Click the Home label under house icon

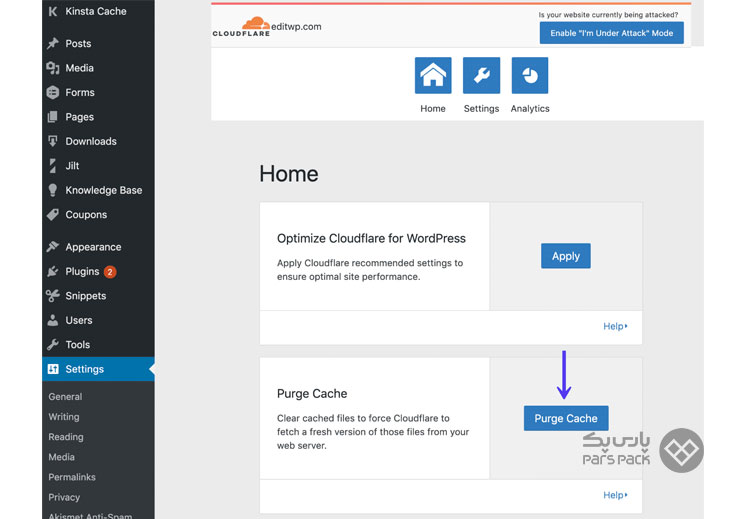point(433,109)
